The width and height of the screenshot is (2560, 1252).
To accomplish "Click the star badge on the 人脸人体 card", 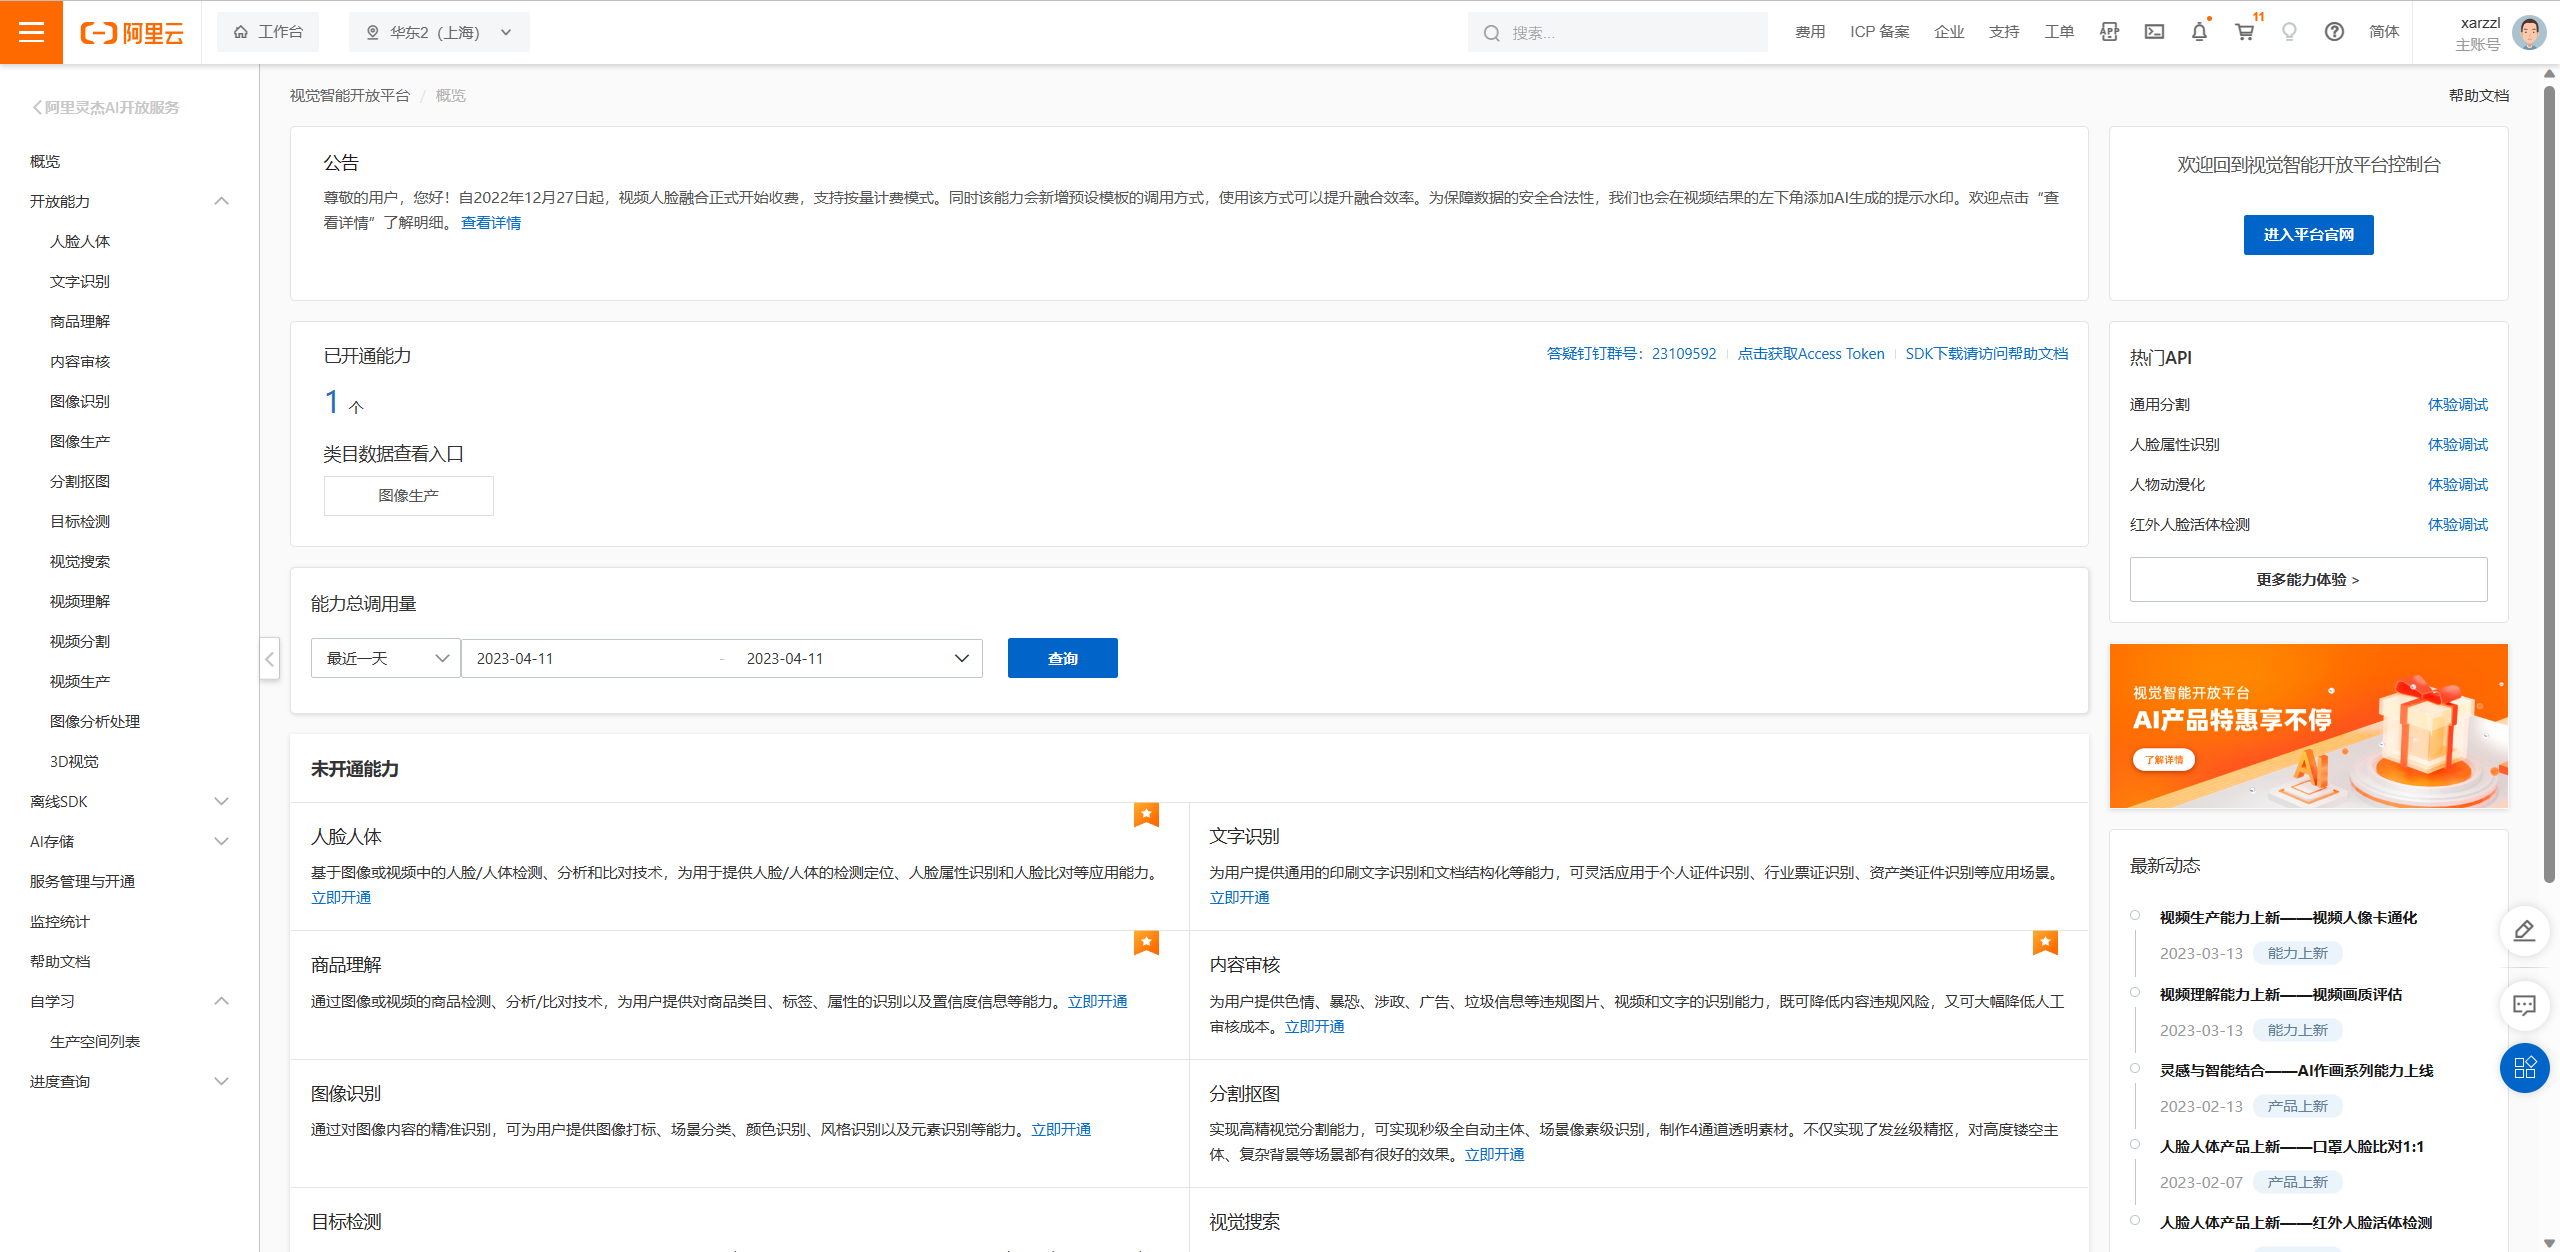I will tap(1146, 815).
